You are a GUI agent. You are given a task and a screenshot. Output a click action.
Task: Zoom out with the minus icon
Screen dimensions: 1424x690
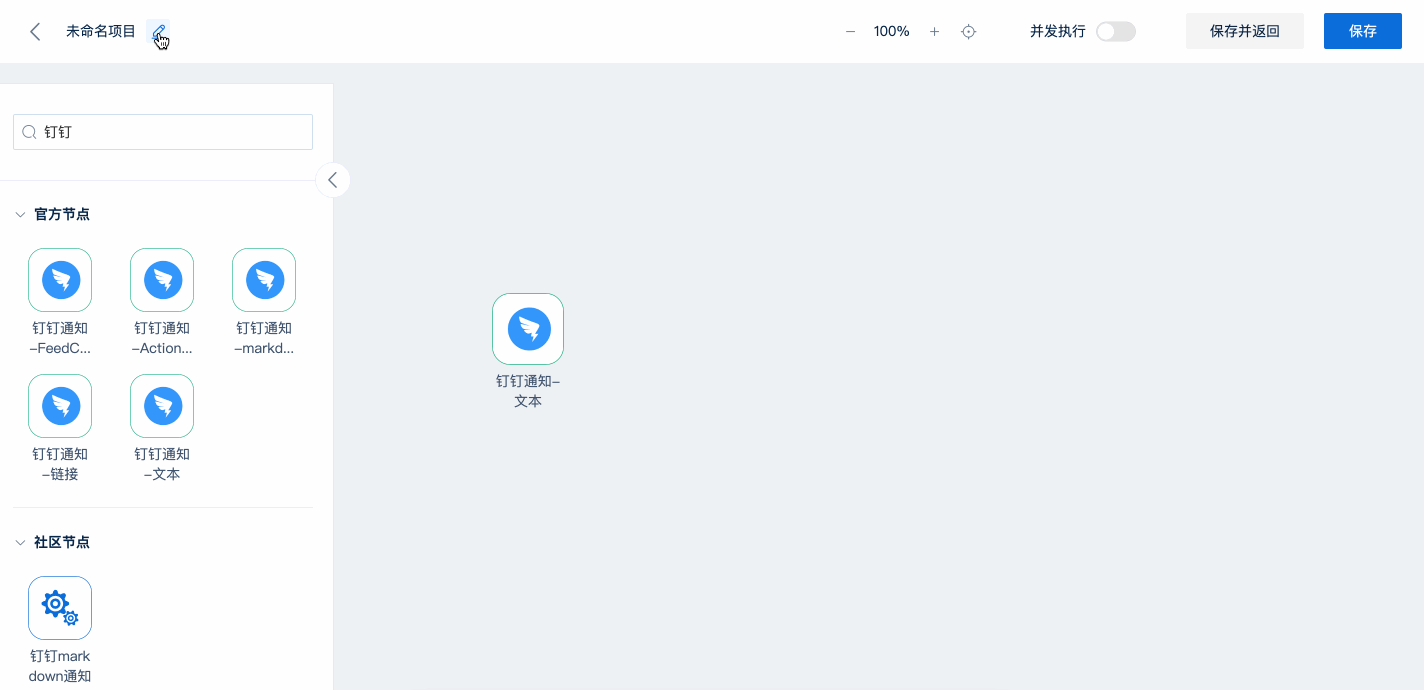click(x=850, y=31)
